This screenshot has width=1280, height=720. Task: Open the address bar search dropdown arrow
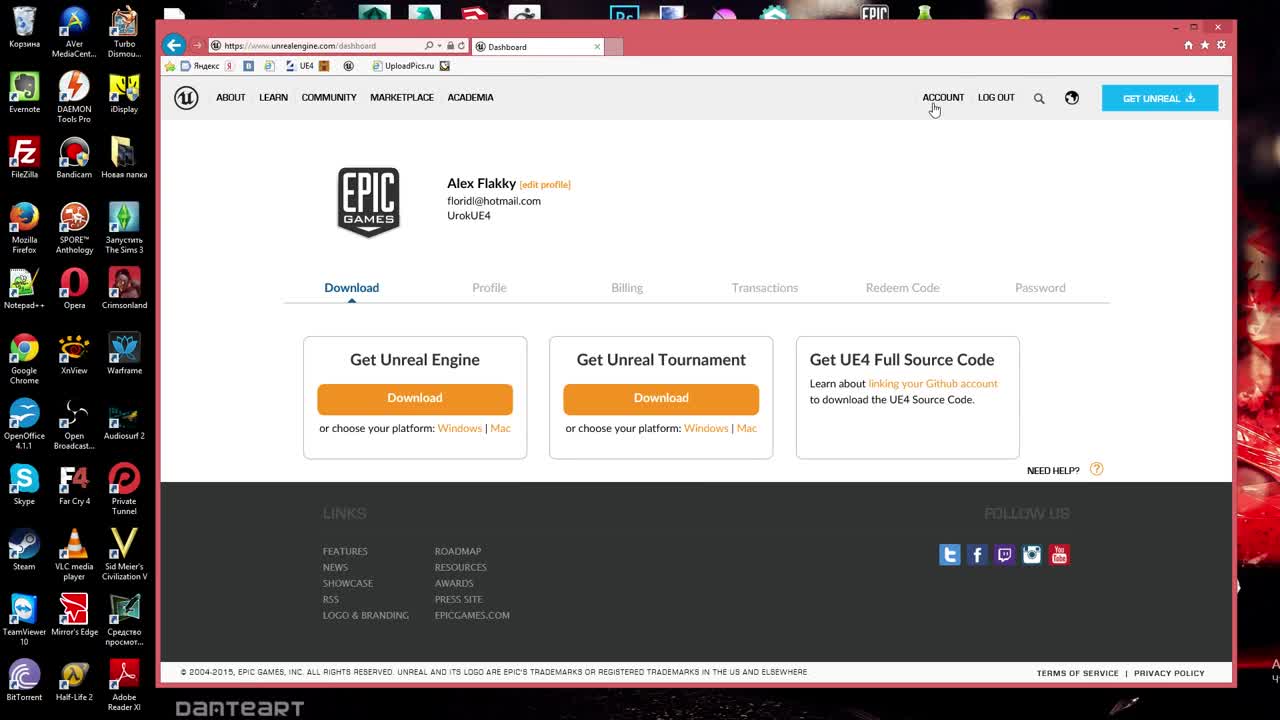(x=439, y=46)
